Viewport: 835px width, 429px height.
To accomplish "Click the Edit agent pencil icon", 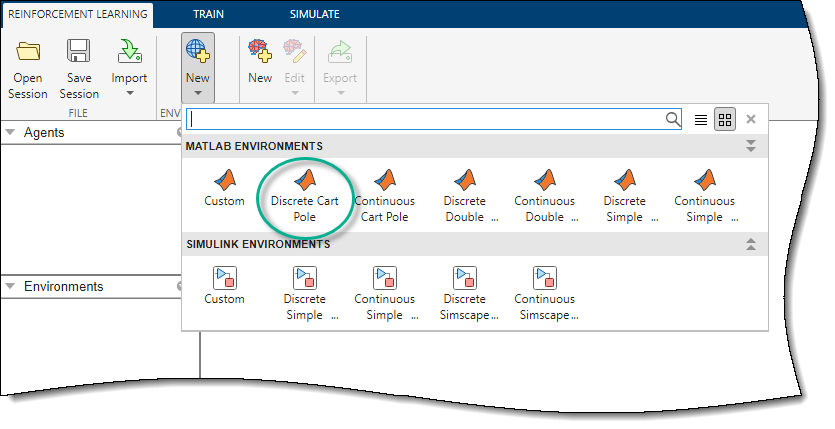I will click(x=294, y=51).
